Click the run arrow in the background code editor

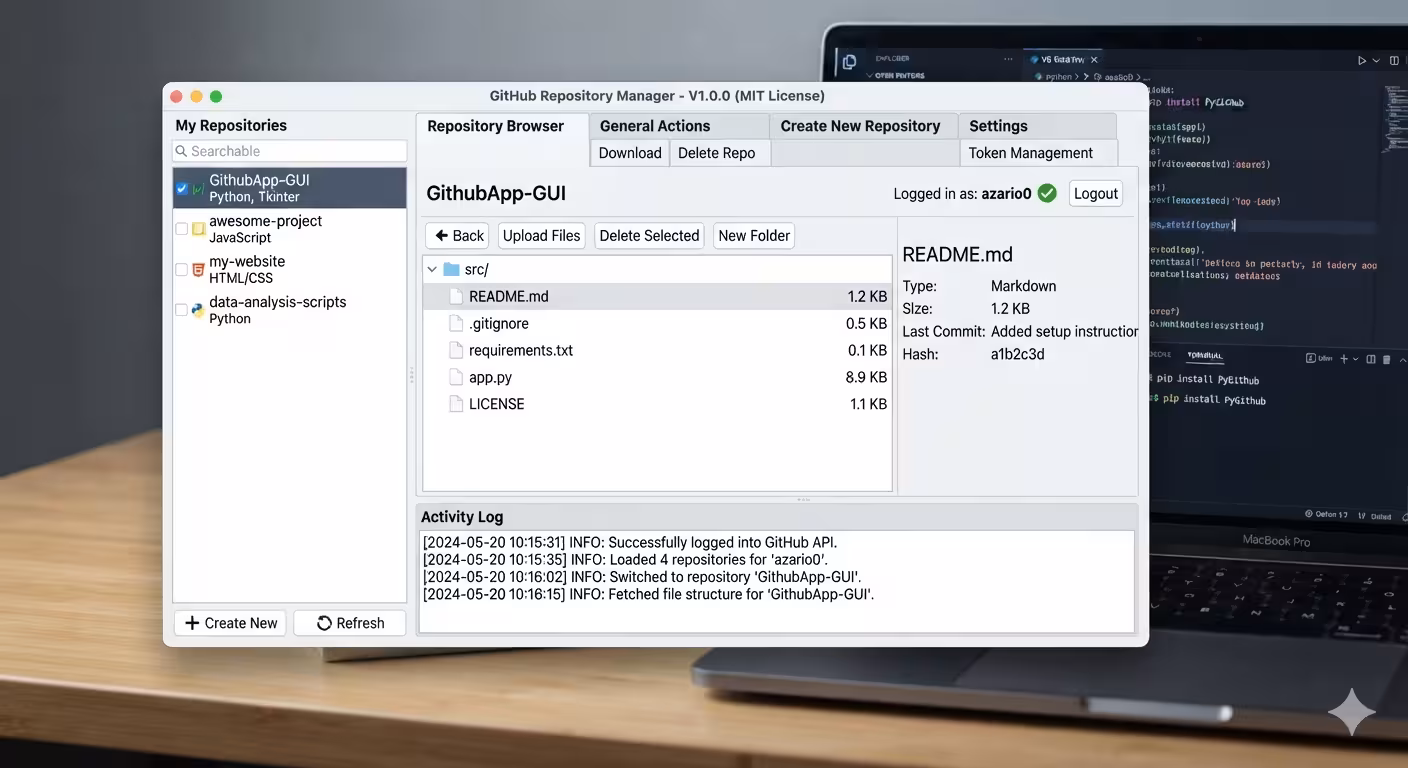1361,60
